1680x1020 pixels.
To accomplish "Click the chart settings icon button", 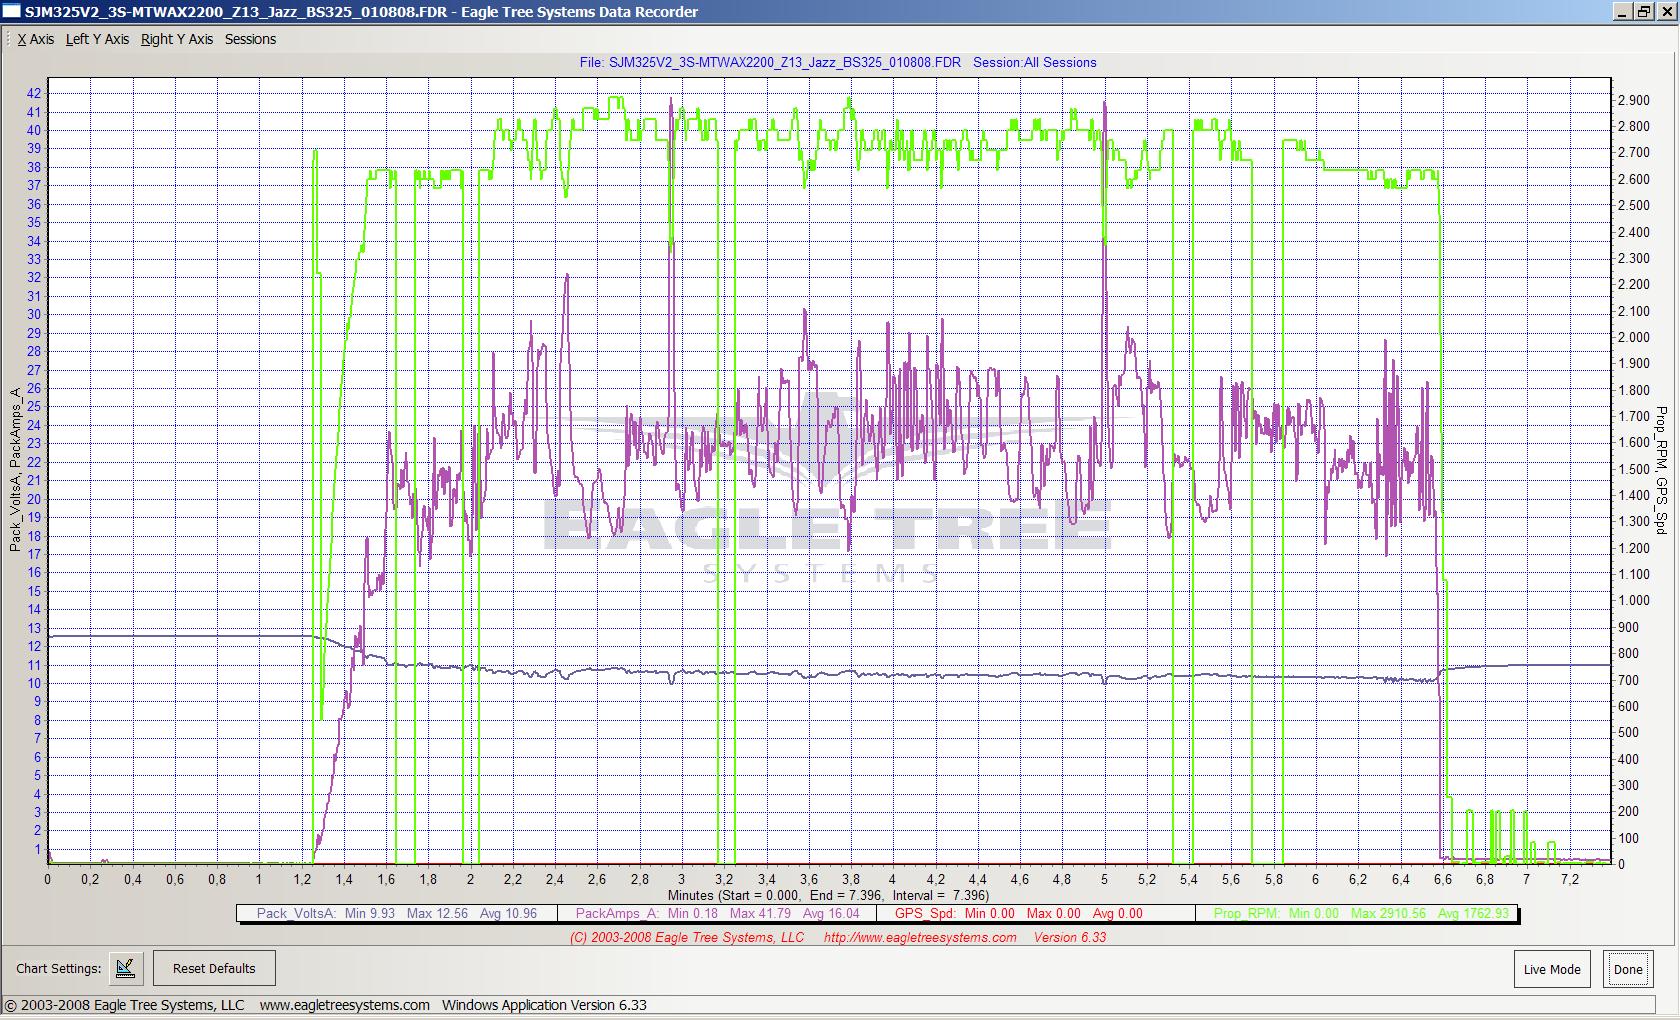I will (125, 968).
